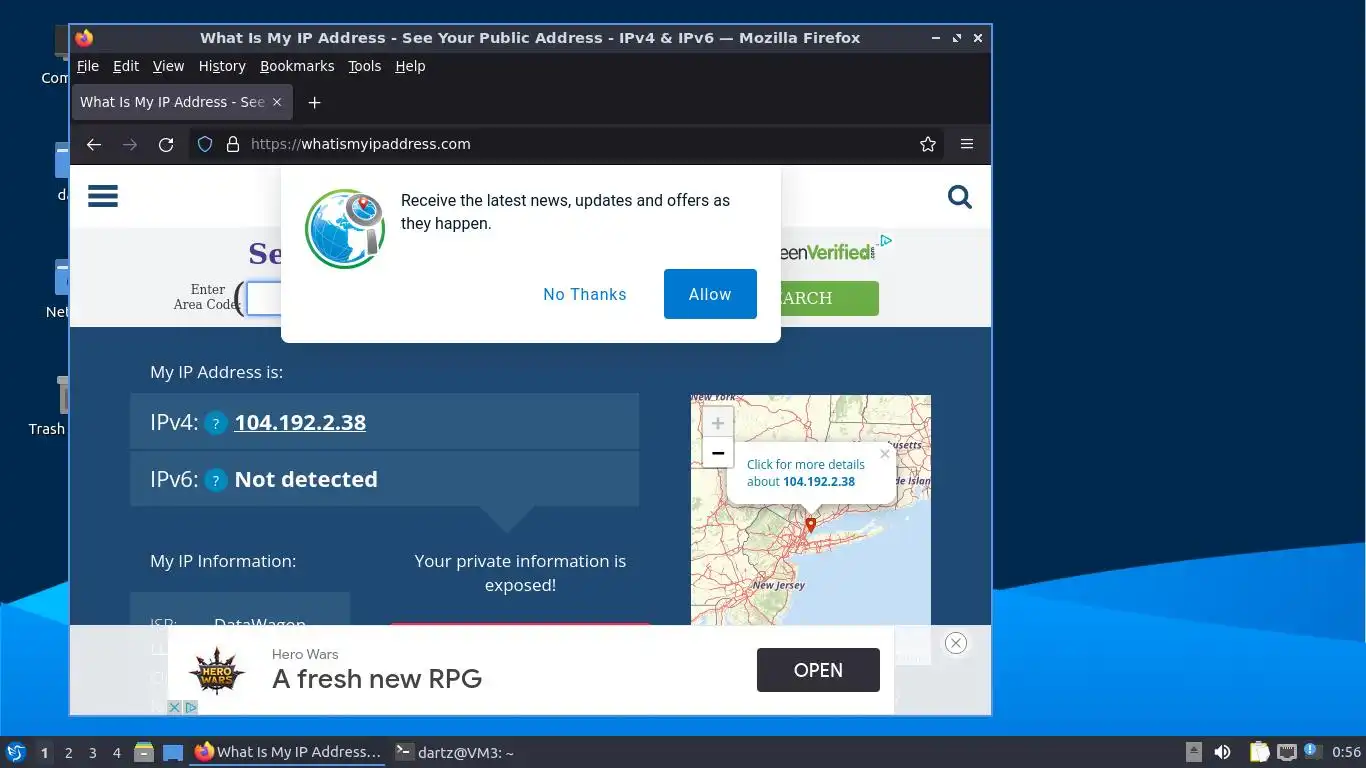Open the clipboard manager tray icon
This screenshot has height=768, width=1366.
pos(1260,752)
